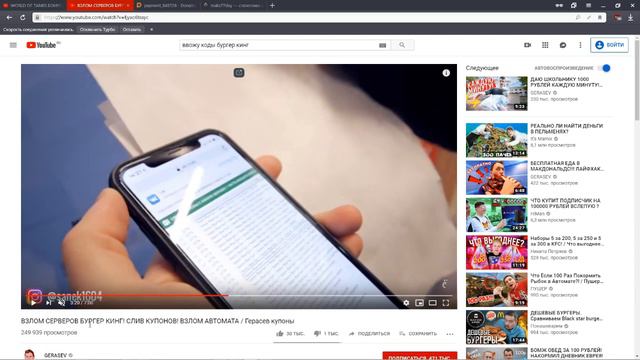Viewport: 640px width, 360px height.
Task: Click the ВОЙТИ sign-in button
Action: 609,45
